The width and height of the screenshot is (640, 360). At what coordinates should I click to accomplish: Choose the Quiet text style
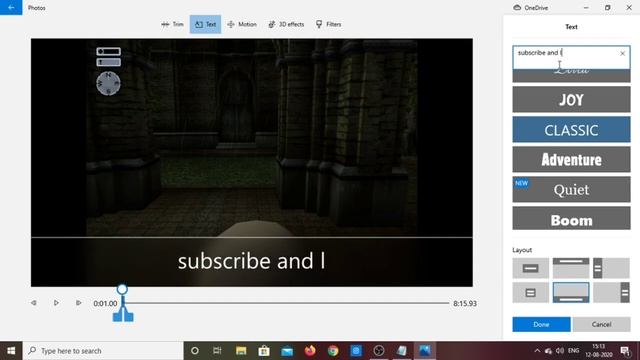(x=571, y=189)
